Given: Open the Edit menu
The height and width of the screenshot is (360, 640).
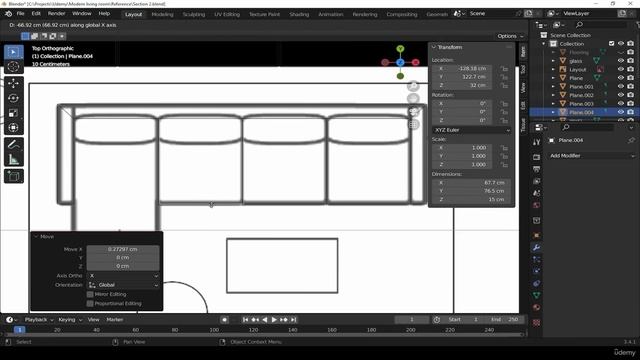Looking at the screenshot, I should 36,13.
